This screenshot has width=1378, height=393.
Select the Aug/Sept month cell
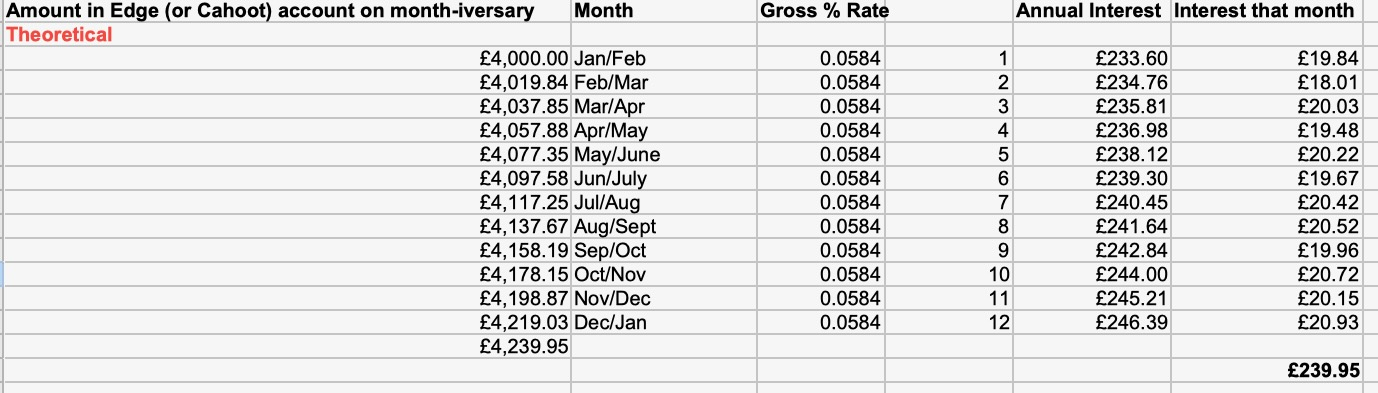tap(663, 227)
